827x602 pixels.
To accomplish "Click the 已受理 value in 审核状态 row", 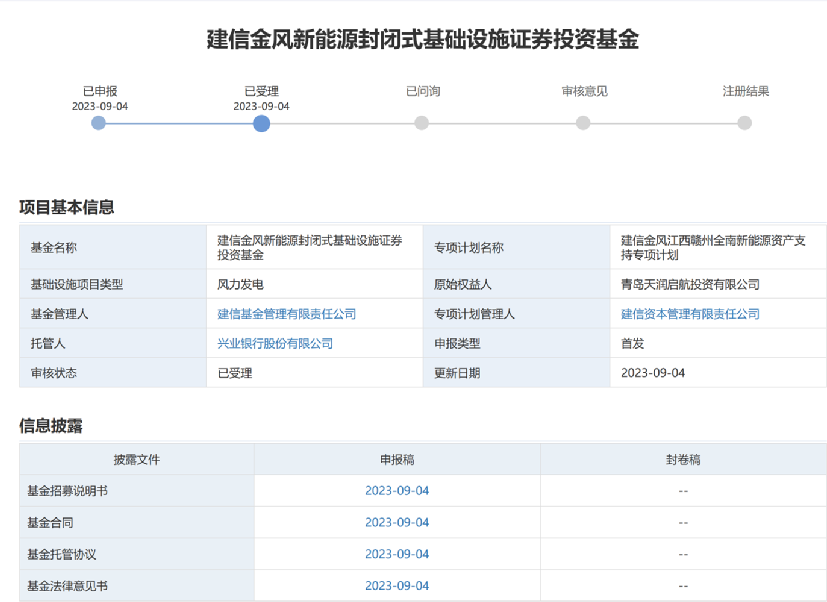I will pyautogui.click(x=235, y=373).
